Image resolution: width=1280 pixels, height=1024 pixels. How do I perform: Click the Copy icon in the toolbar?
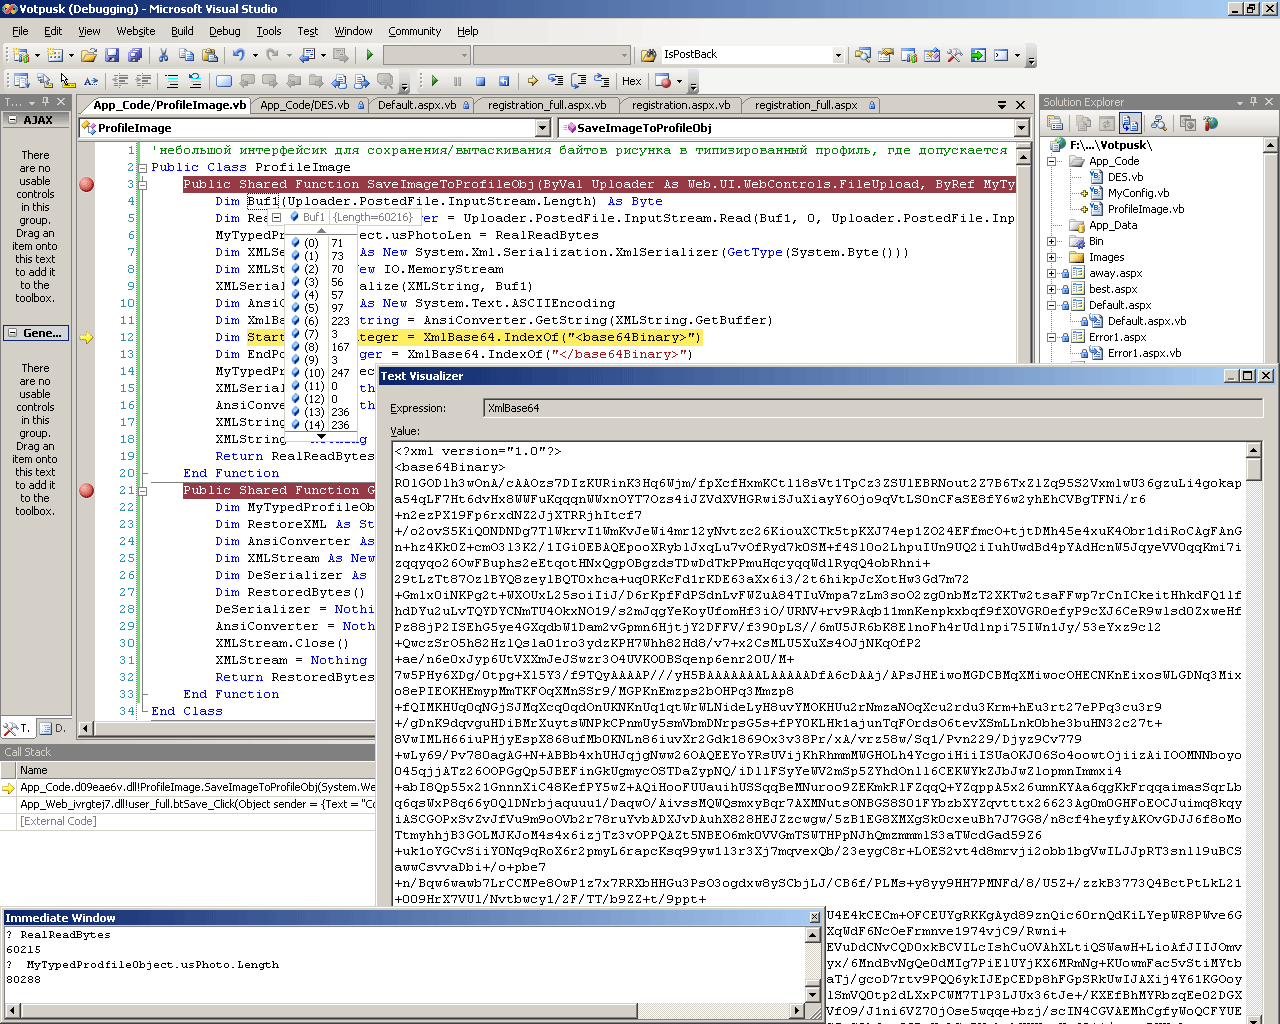click(x=186, y=55)
